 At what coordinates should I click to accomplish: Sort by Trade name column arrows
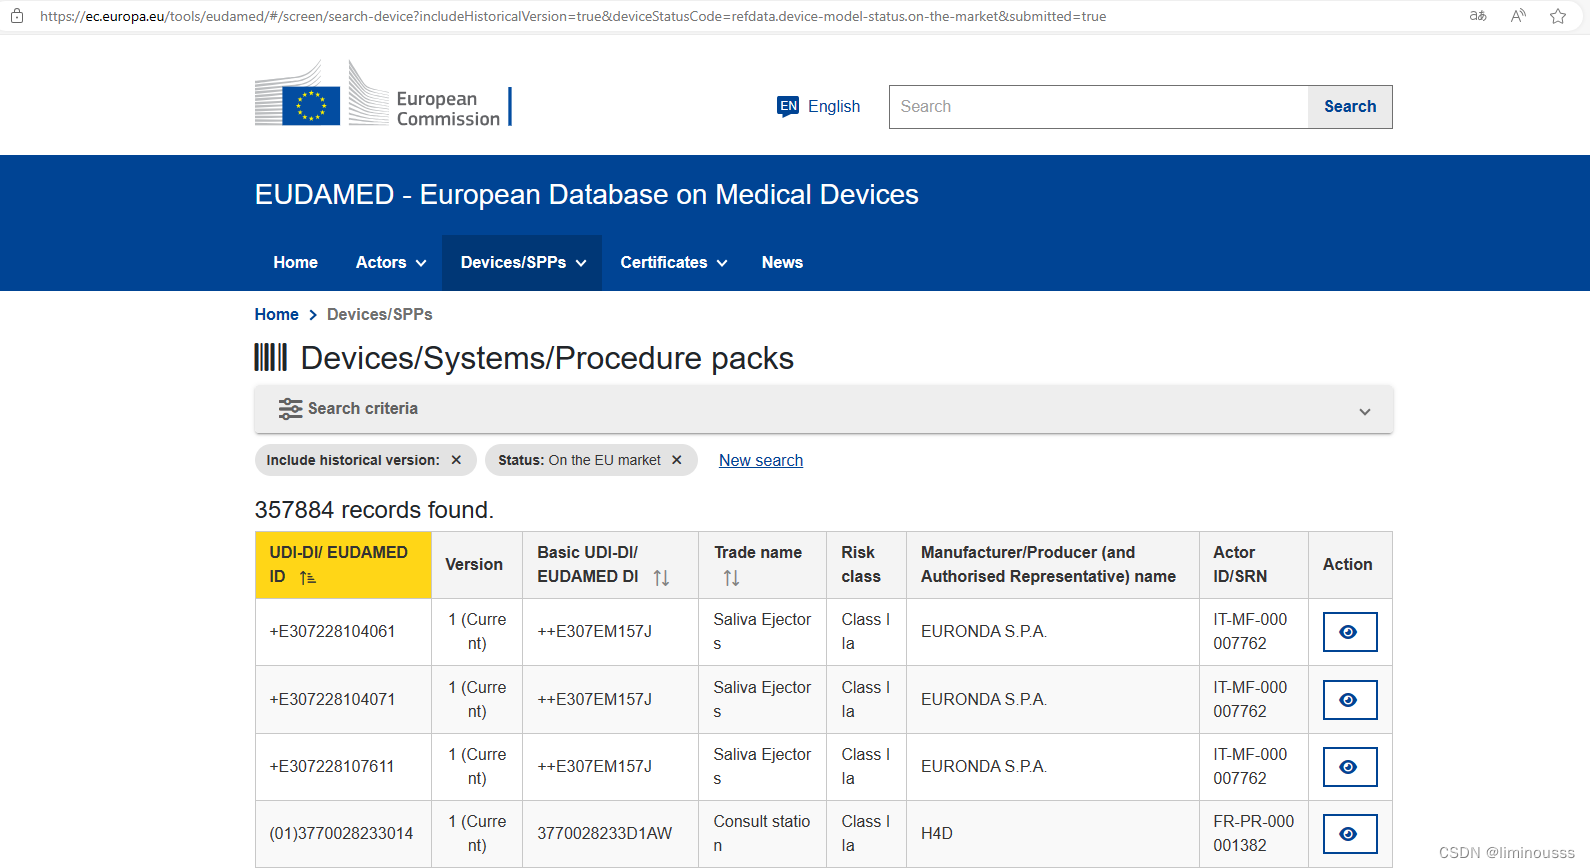point(731,578)
